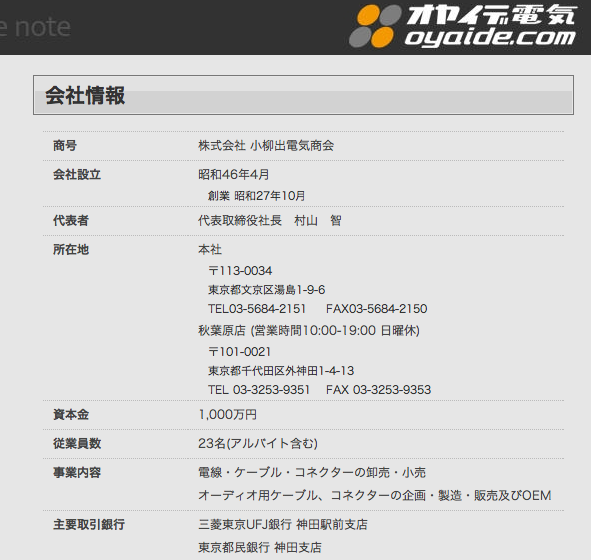Select the line mentioning 販売及びOEM
The image size is (591, 560).
pos(375,495)
